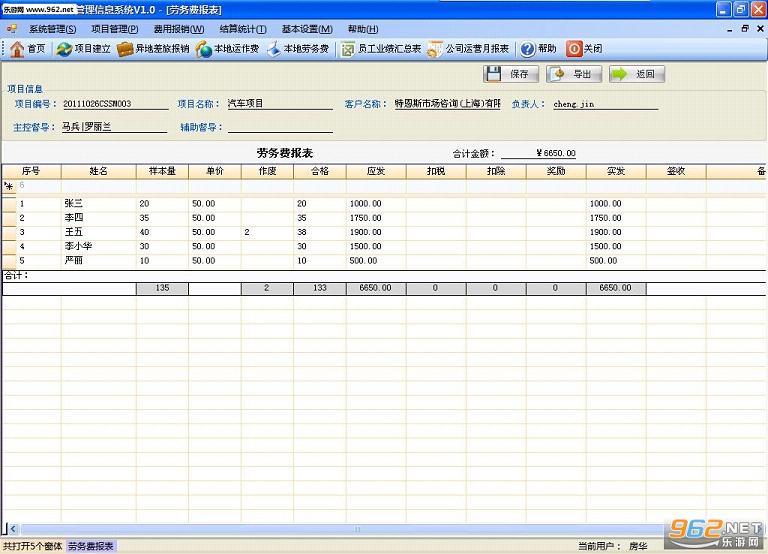Click the empty 辅助督导 field
This screenshot has width=768, height=554.
(x=280, y=127)
